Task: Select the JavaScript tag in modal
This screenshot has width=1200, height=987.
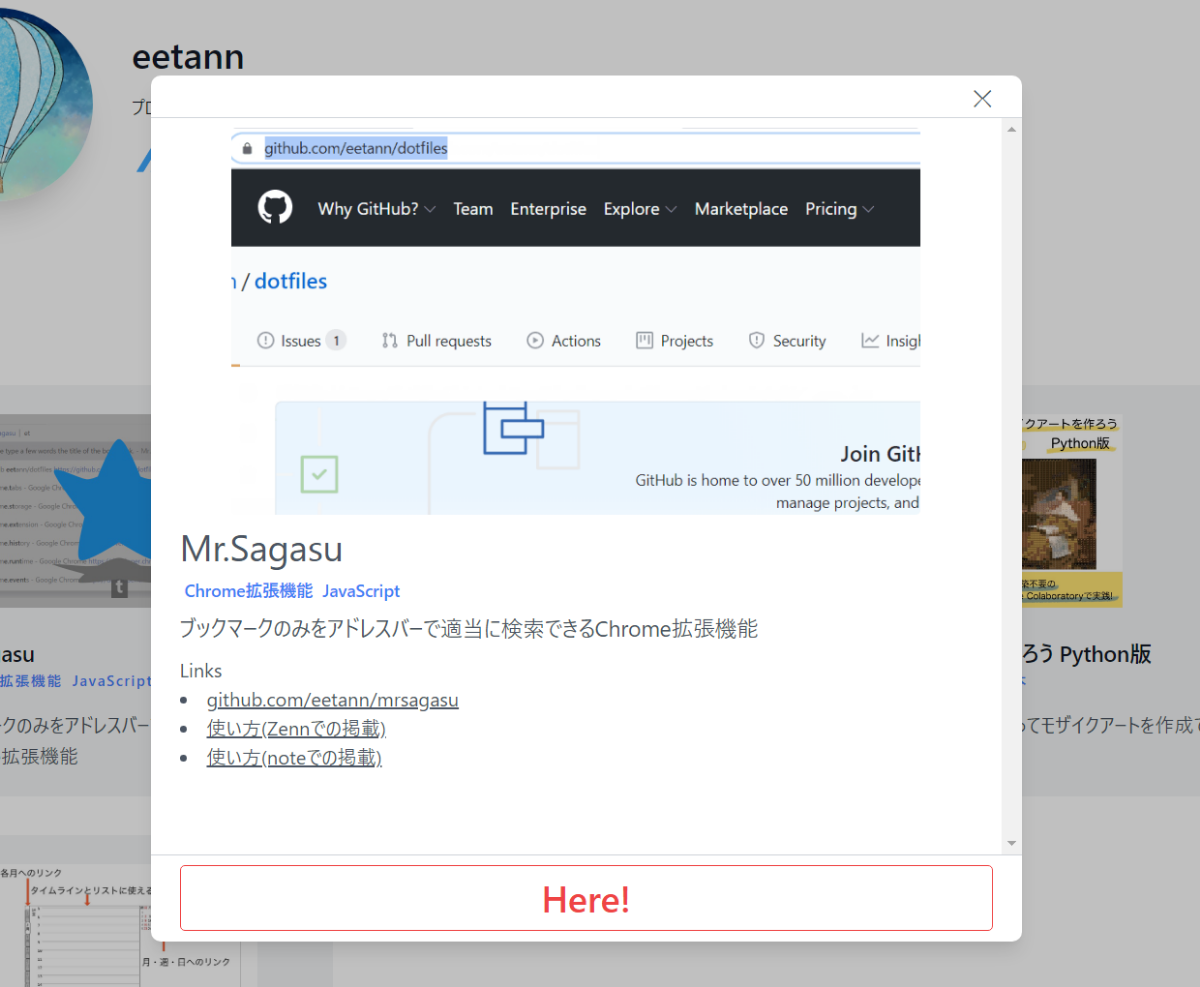Action: coord(361,591)
